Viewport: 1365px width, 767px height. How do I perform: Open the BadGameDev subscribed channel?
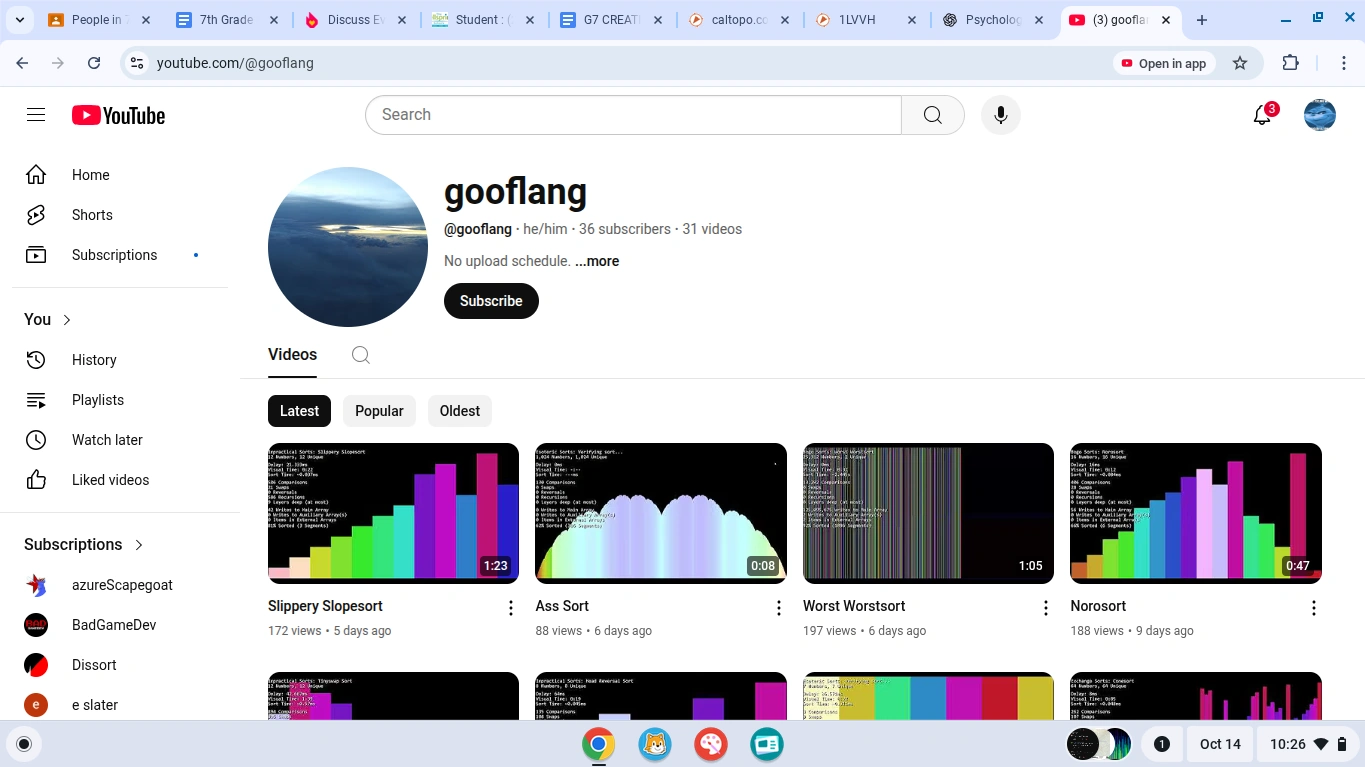pos(113,625)
